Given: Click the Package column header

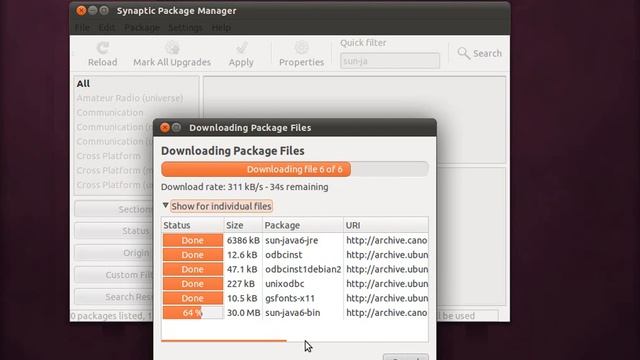Looking at the screenshot, I should click(302, 225).
